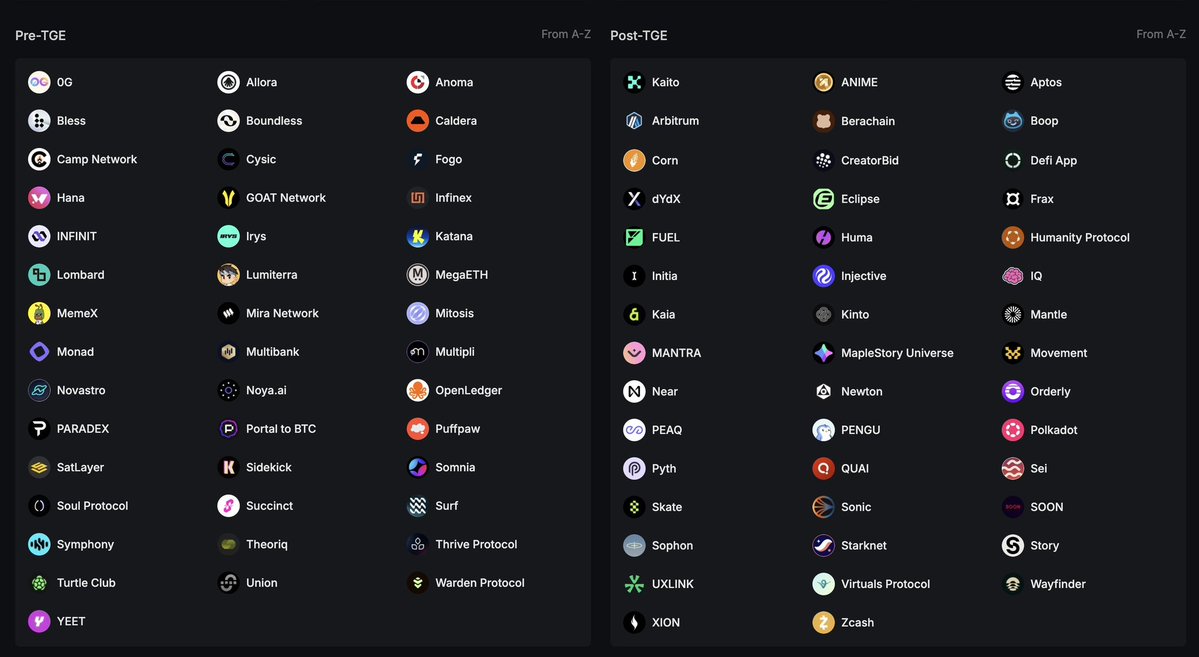Image resolution: width=1199 pixels, height=657 pixels.
Task: Click the Zcash gold icon
Action: pyautogui.click(x=824, y=623)
